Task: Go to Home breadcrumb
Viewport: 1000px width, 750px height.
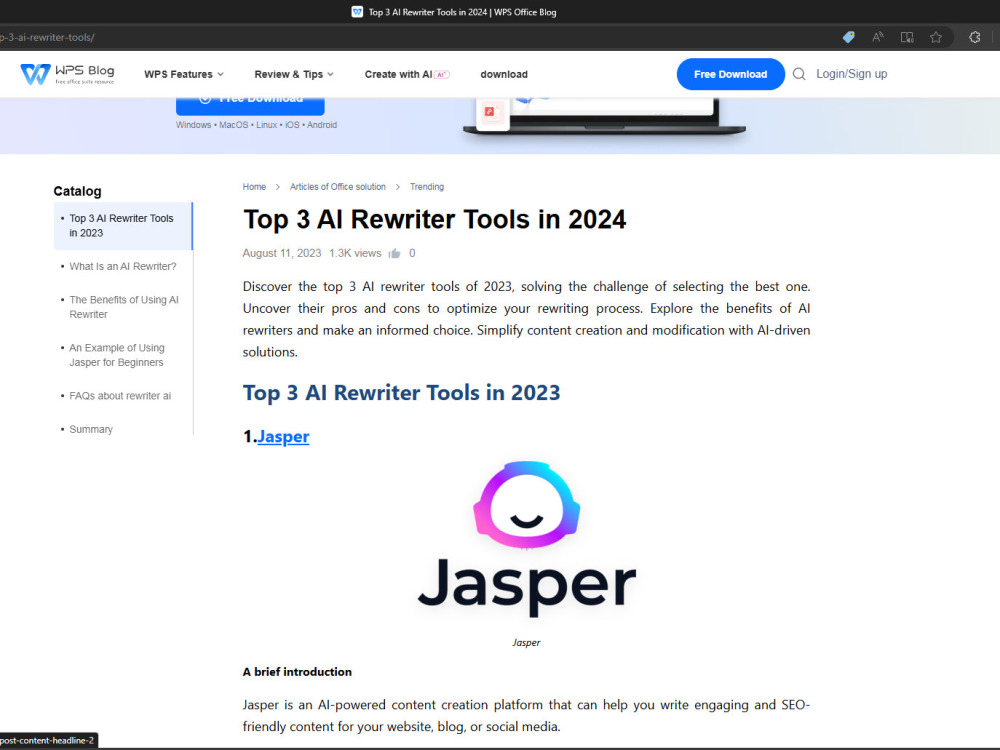Action: pos(254,187)
